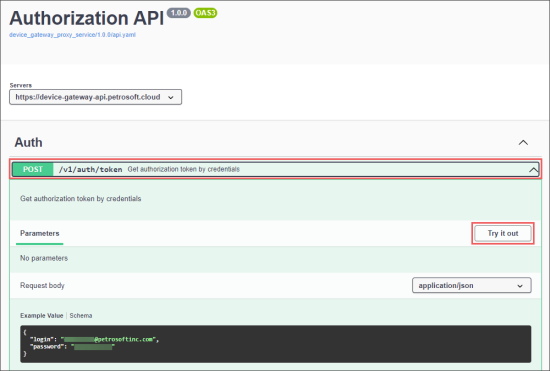Click the dropdown arrow in Servers box
Image resolution: width=550 pixels, height=371 pixels.
170,97
